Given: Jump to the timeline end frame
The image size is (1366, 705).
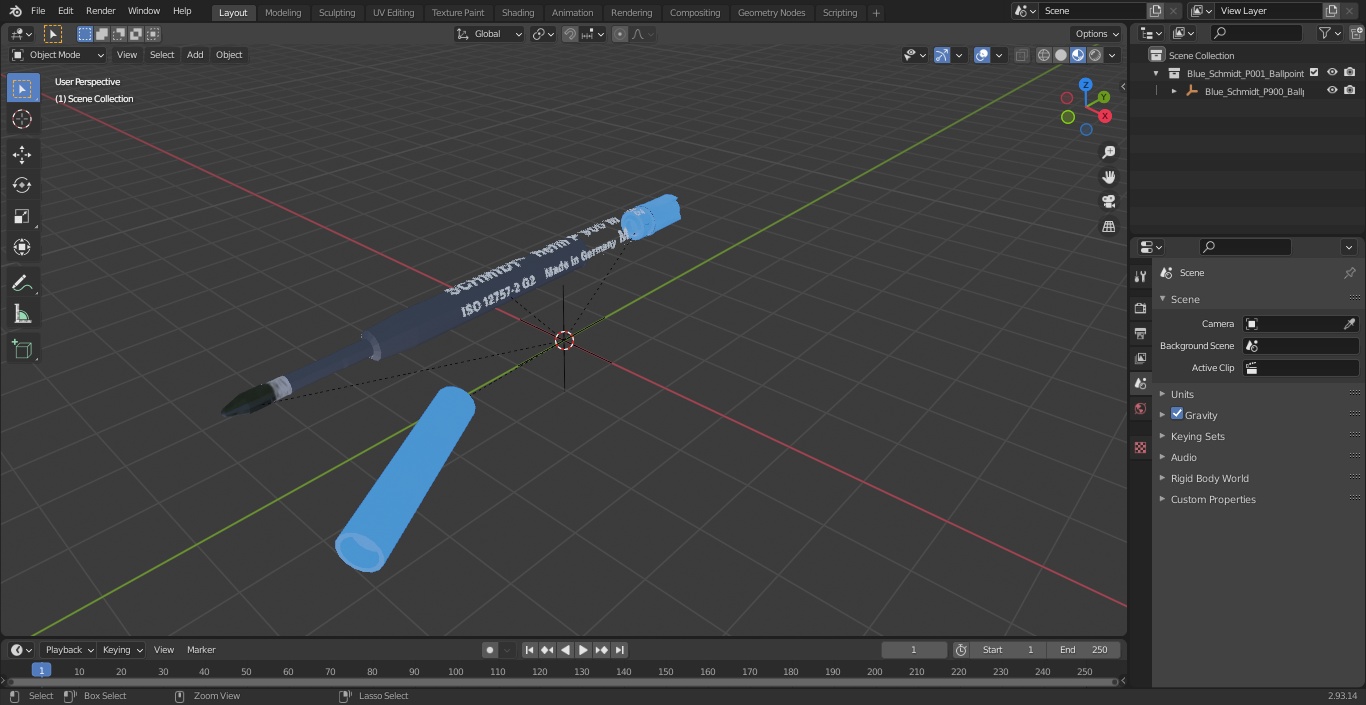Looking at the screenshot, I should [620, 650].
